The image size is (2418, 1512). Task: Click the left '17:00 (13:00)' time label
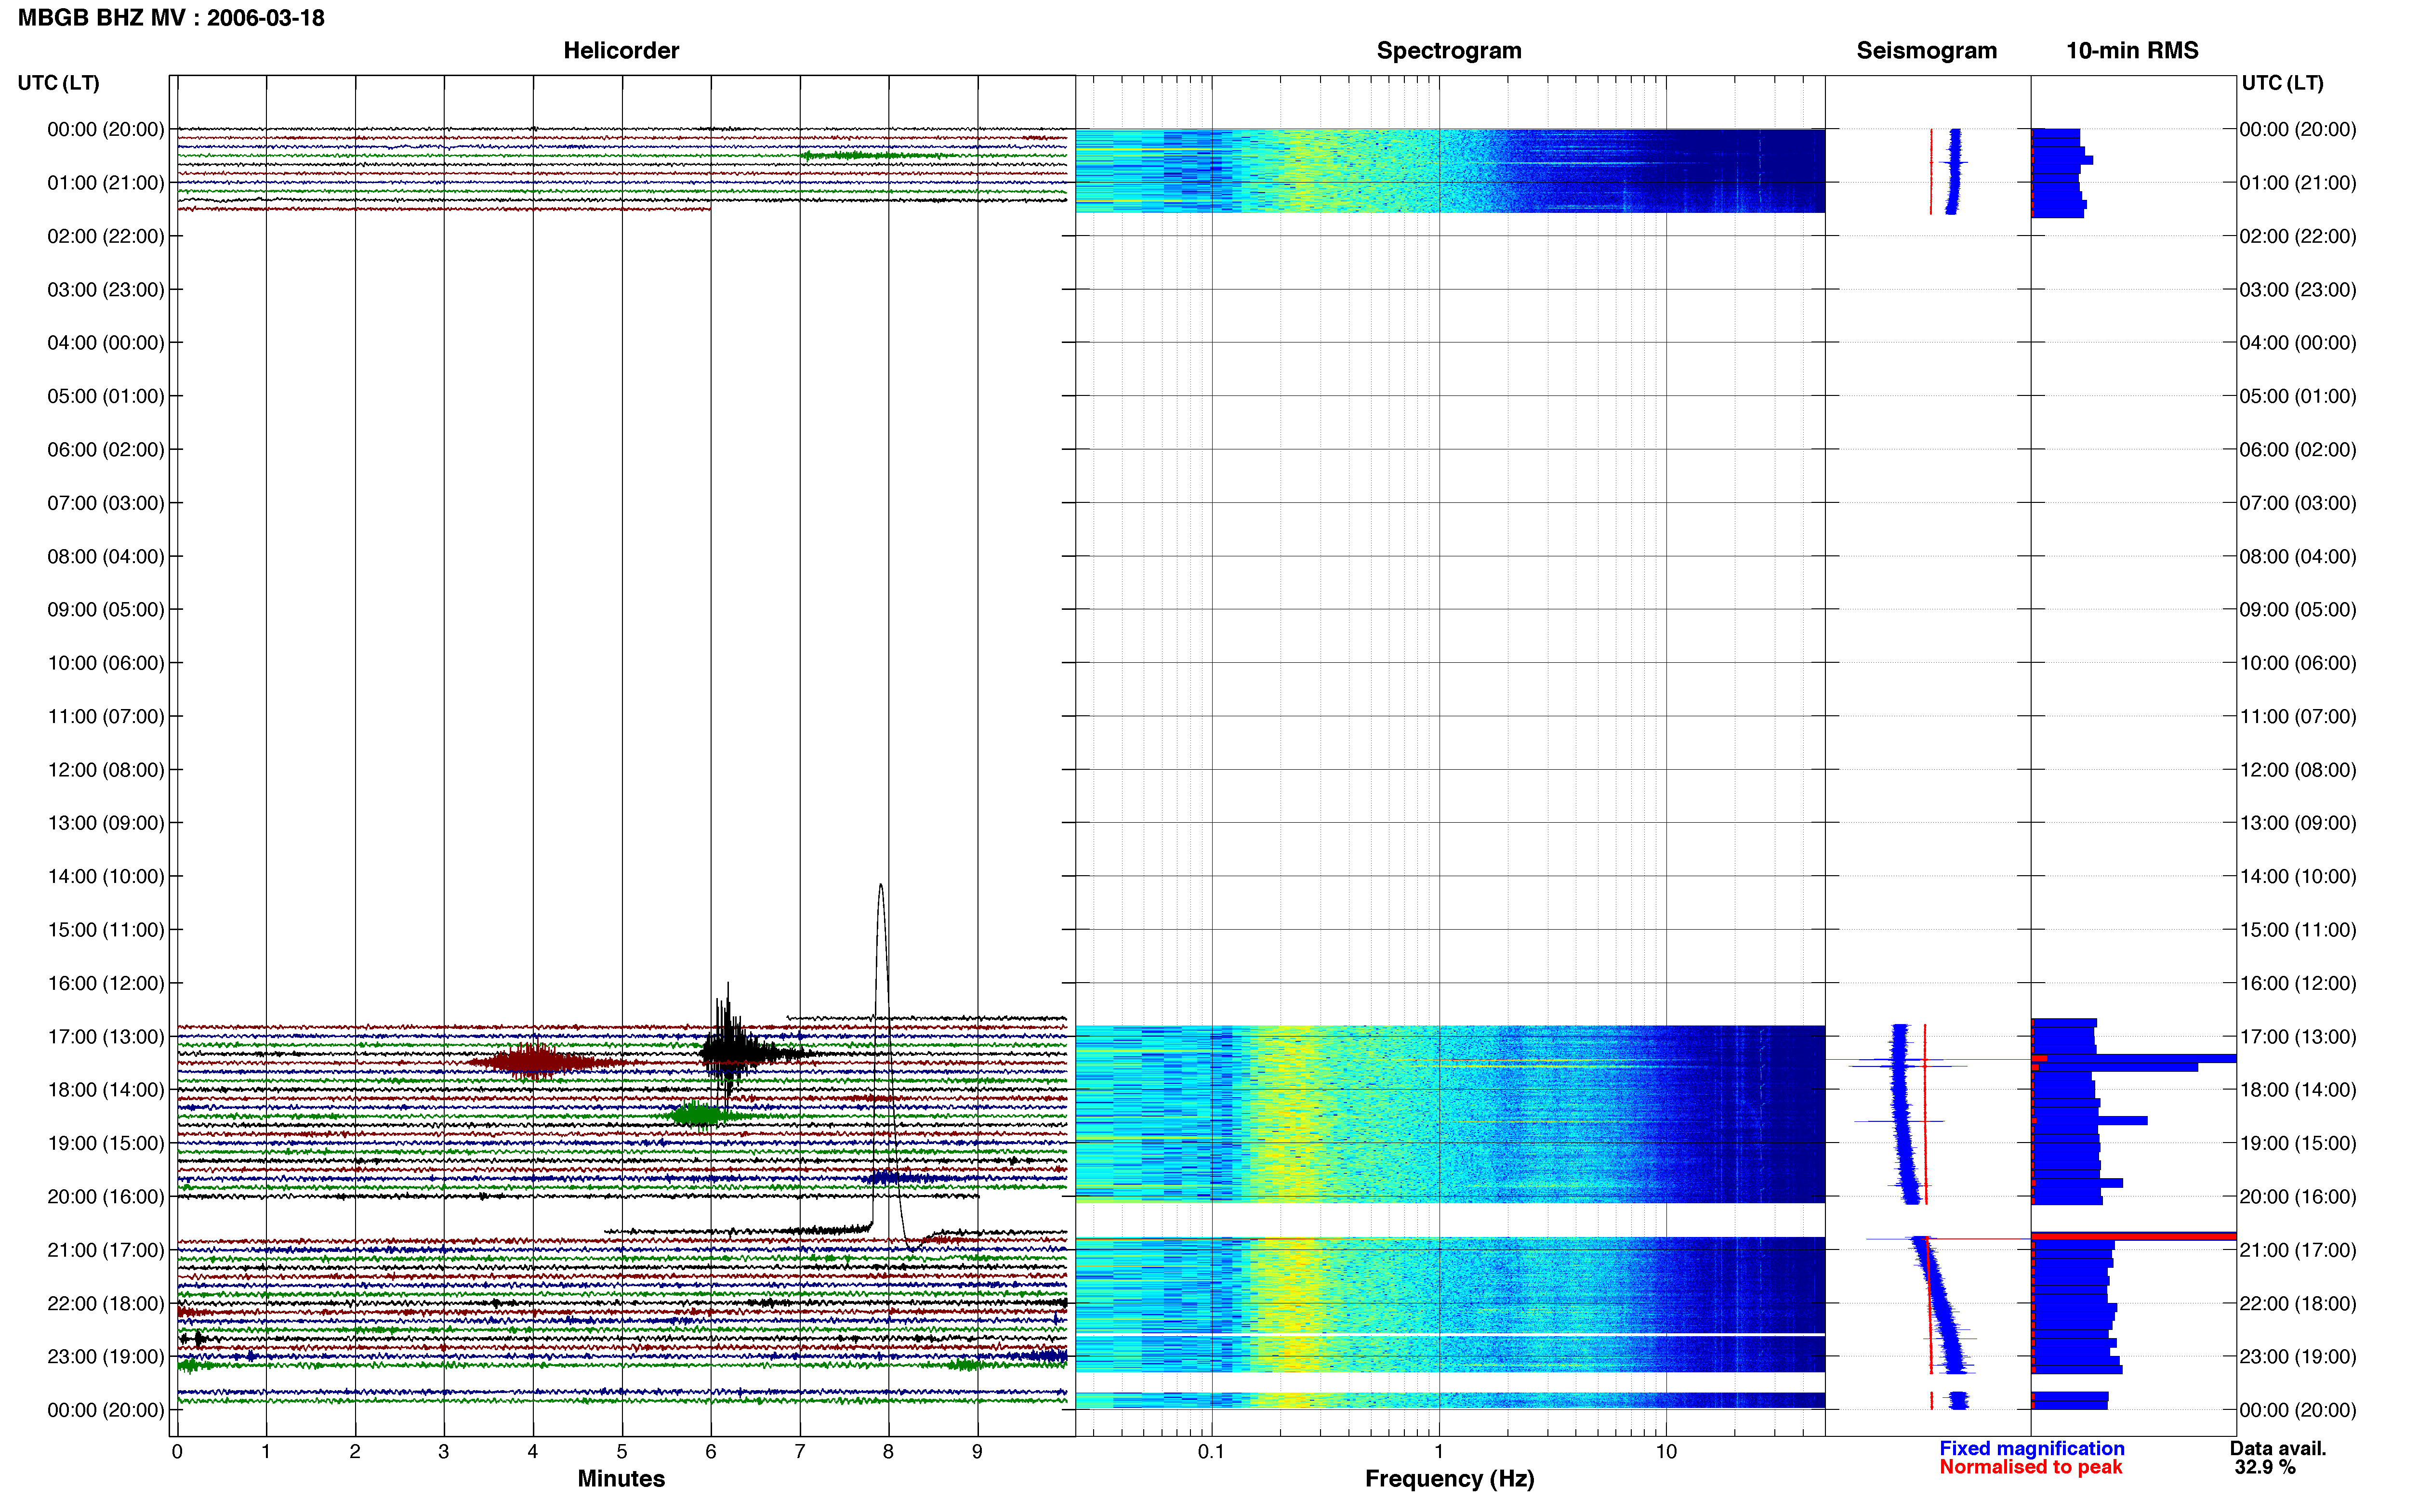106,1037
